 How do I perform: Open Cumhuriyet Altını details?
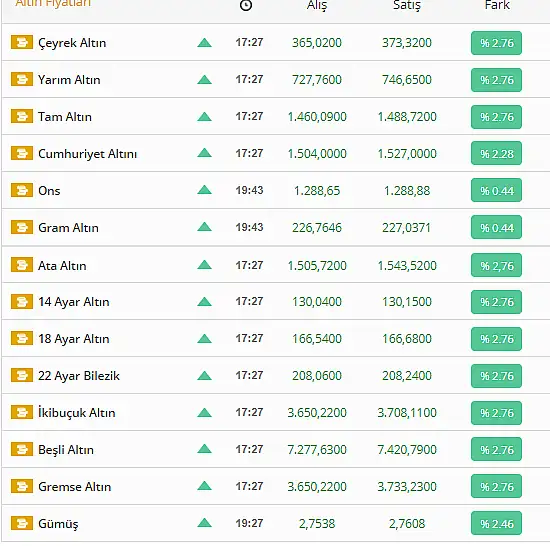tap(87, 154)
